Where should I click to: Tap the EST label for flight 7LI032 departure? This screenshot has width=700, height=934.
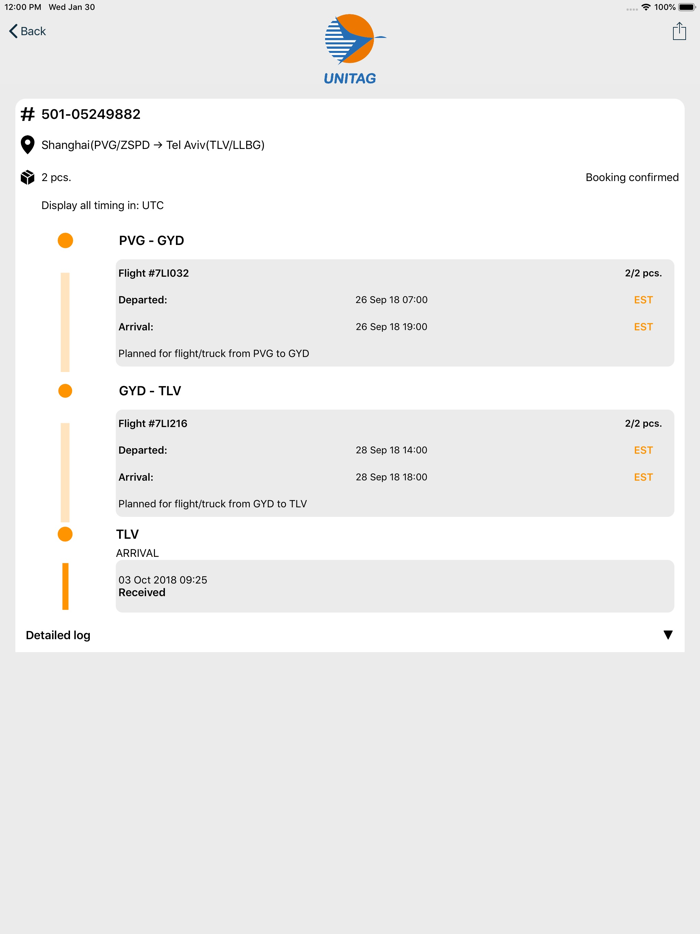(x=643, y=299)
